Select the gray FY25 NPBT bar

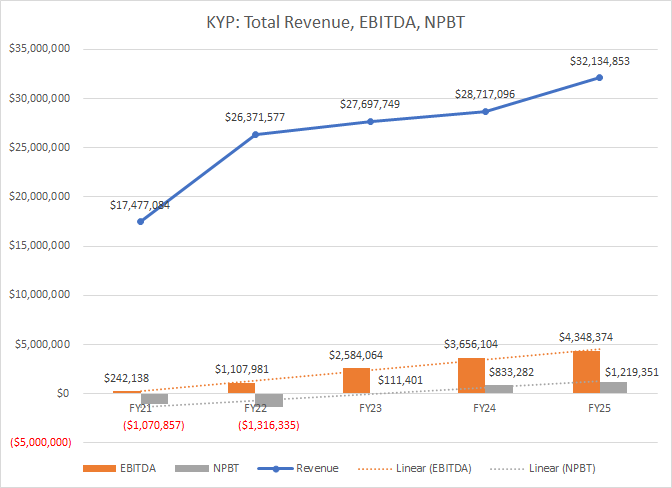point(613,387)
